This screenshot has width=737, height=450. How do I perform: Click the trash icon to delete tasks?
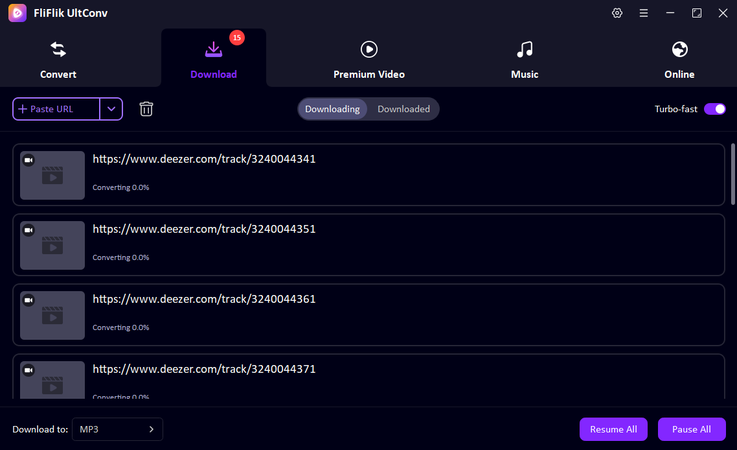[146, 109]
